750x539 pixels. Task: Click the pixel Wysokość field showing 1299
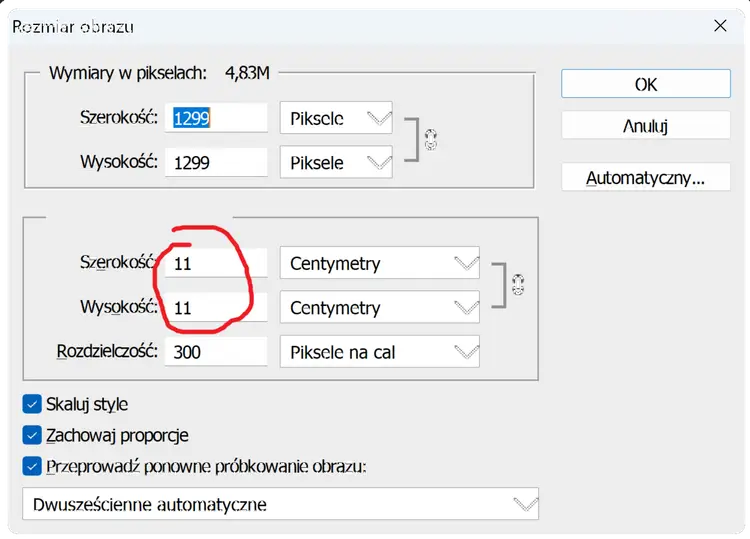pyautogui.click(x=216, y=162)
